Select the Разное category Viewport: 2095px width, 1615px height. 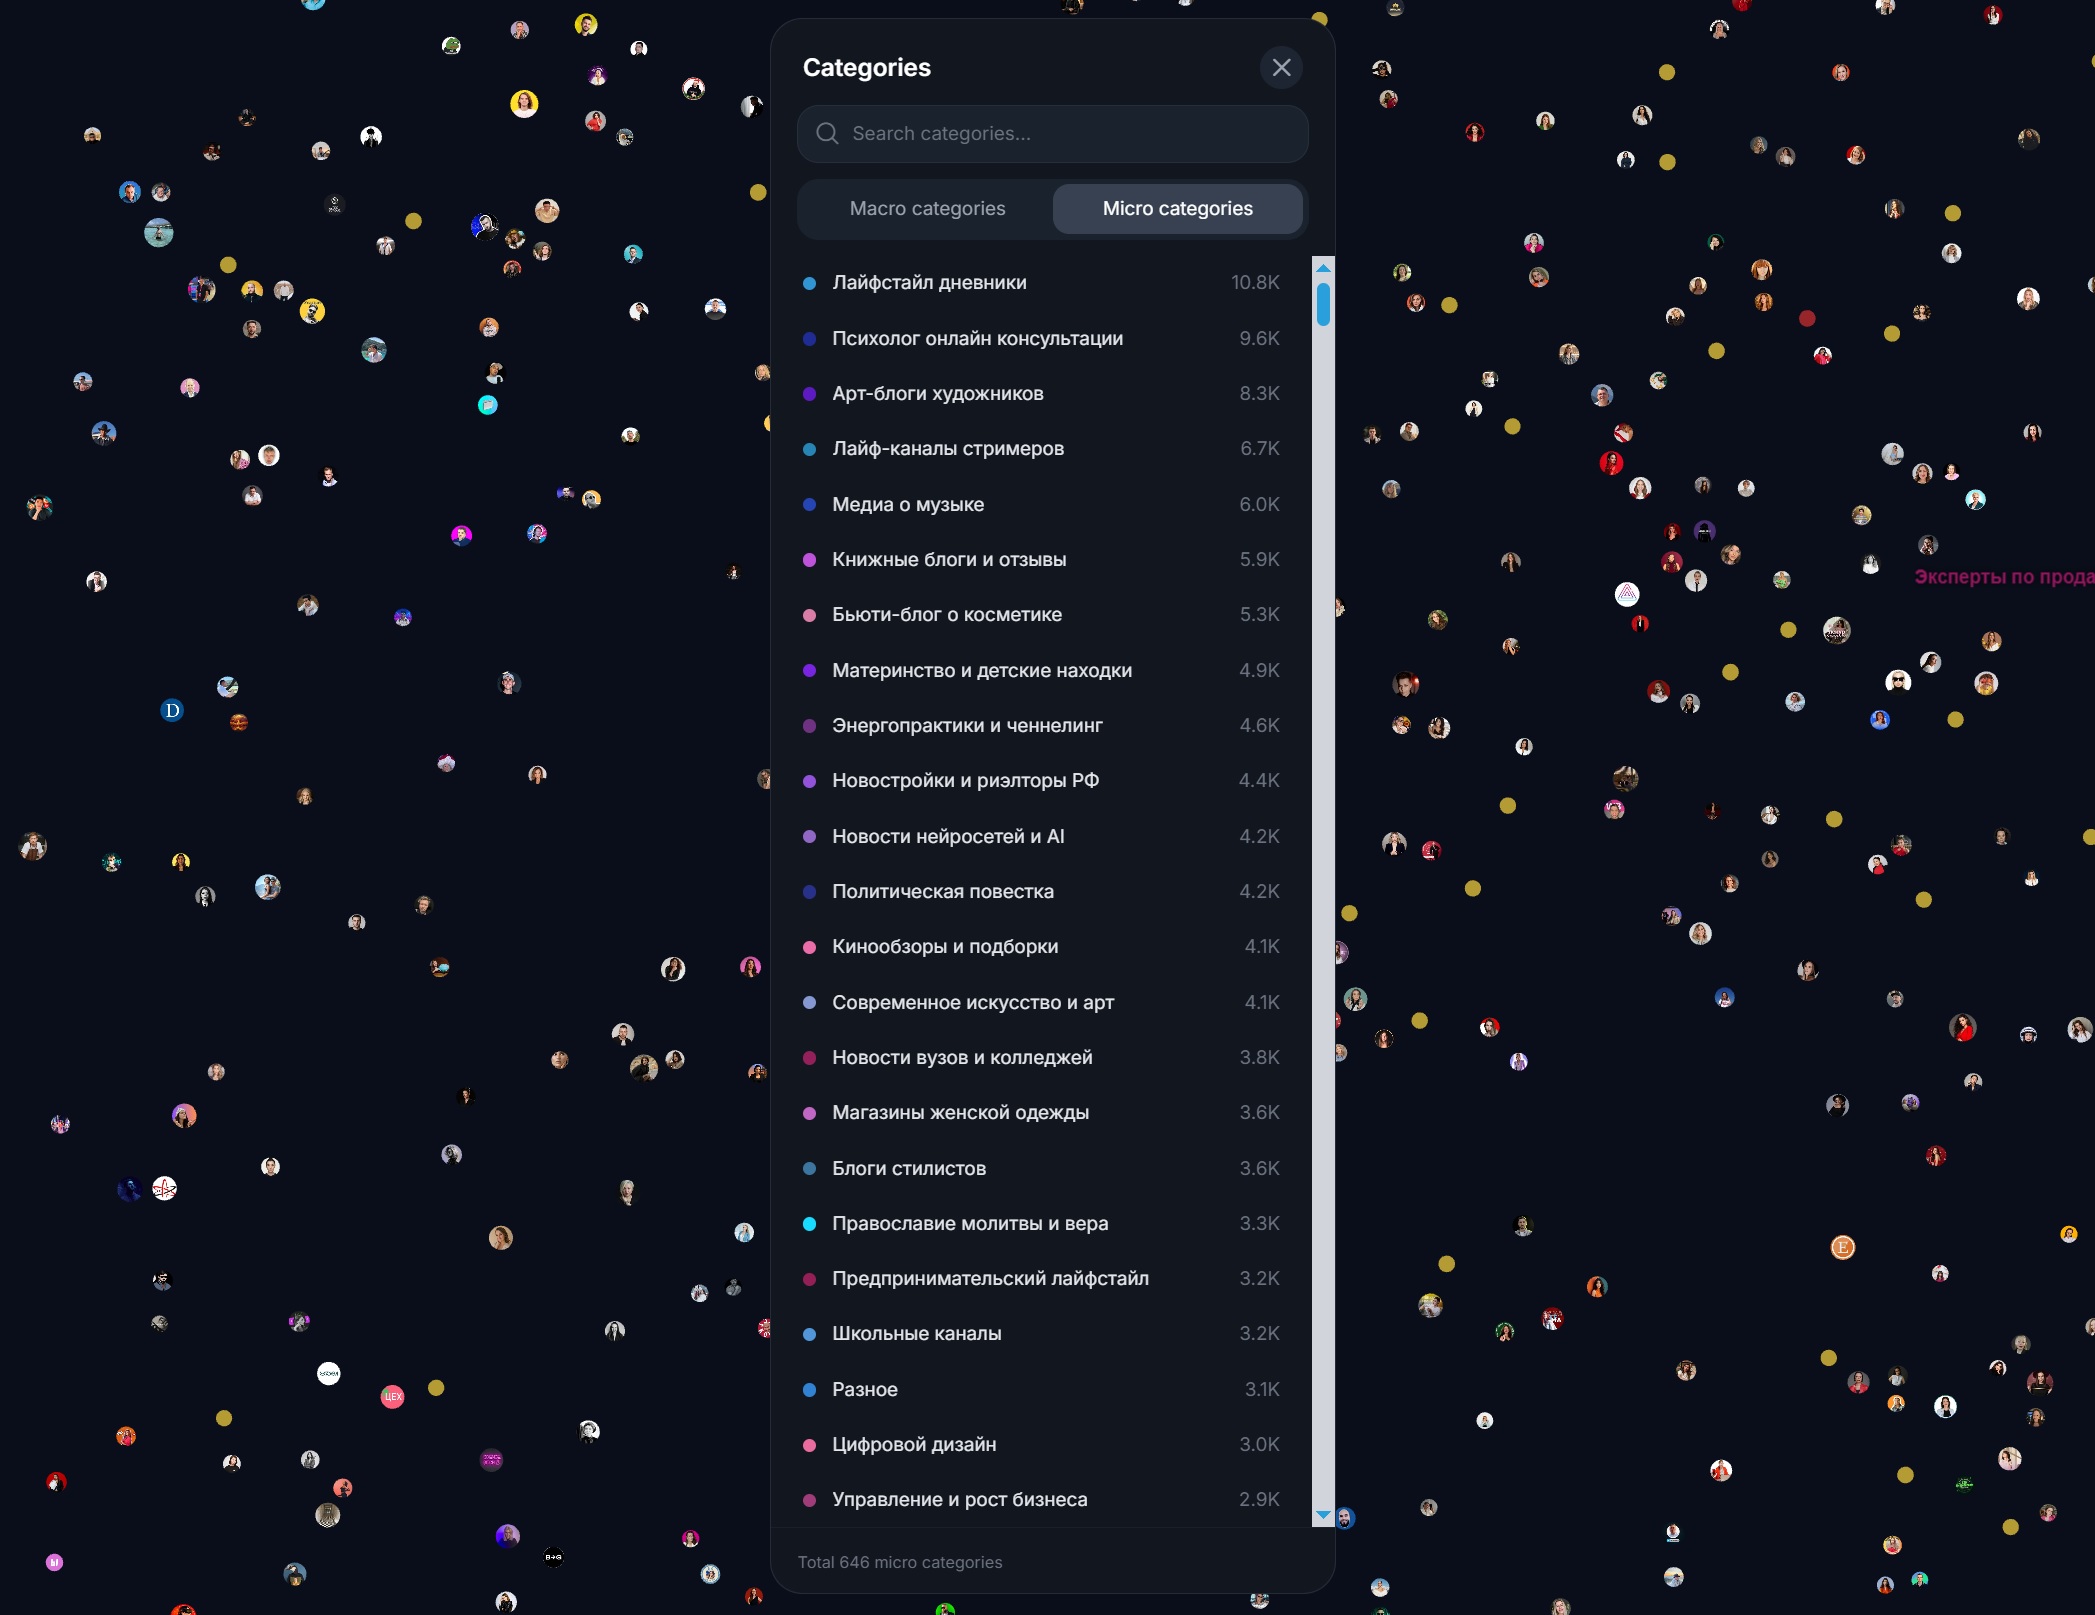pyautogui.click(x=1041, y=1390)
